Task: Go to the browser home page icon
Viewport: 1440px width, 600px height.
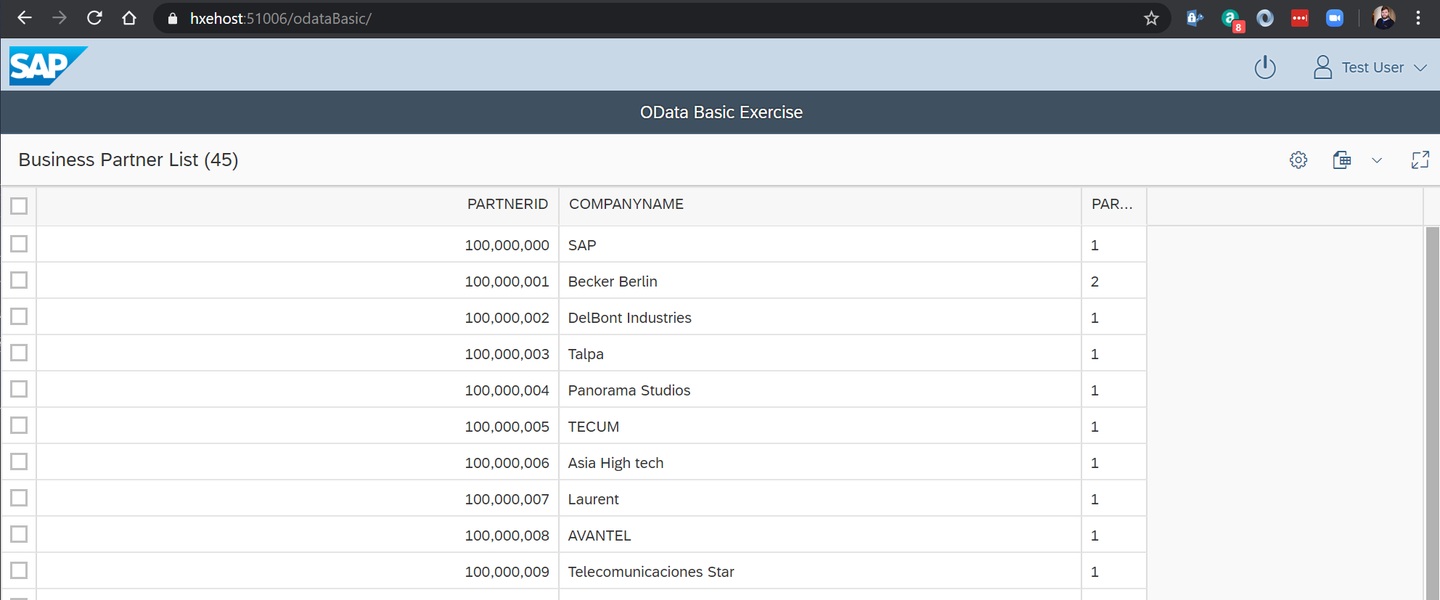Action: point(129,18)
